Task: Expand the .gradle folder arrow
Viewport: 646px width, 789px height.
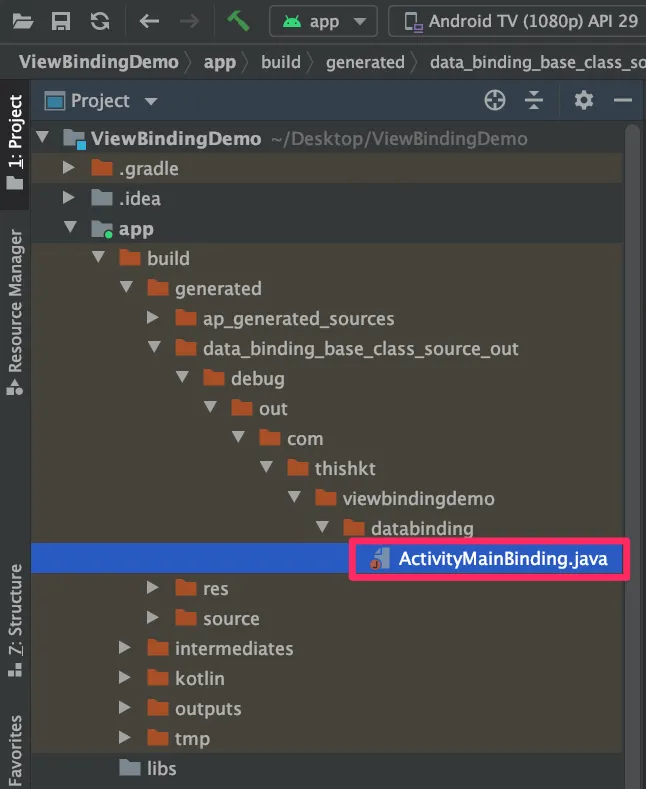Action: [x=68, y=168]
